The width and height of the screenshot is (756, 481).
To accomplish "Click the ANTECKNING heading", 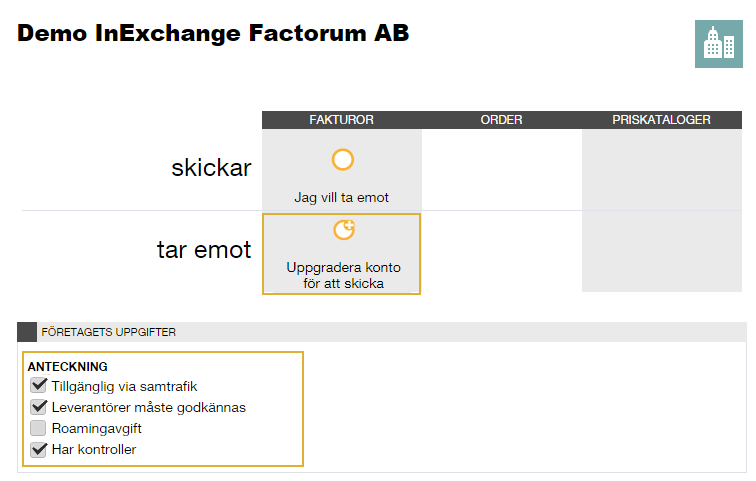I will click(x=68, y=367).
